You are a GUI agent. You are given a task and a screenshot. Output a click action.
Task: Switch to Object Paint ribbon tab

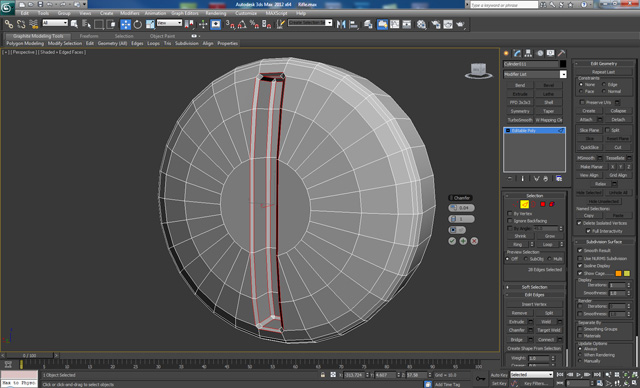click(162, 36)
